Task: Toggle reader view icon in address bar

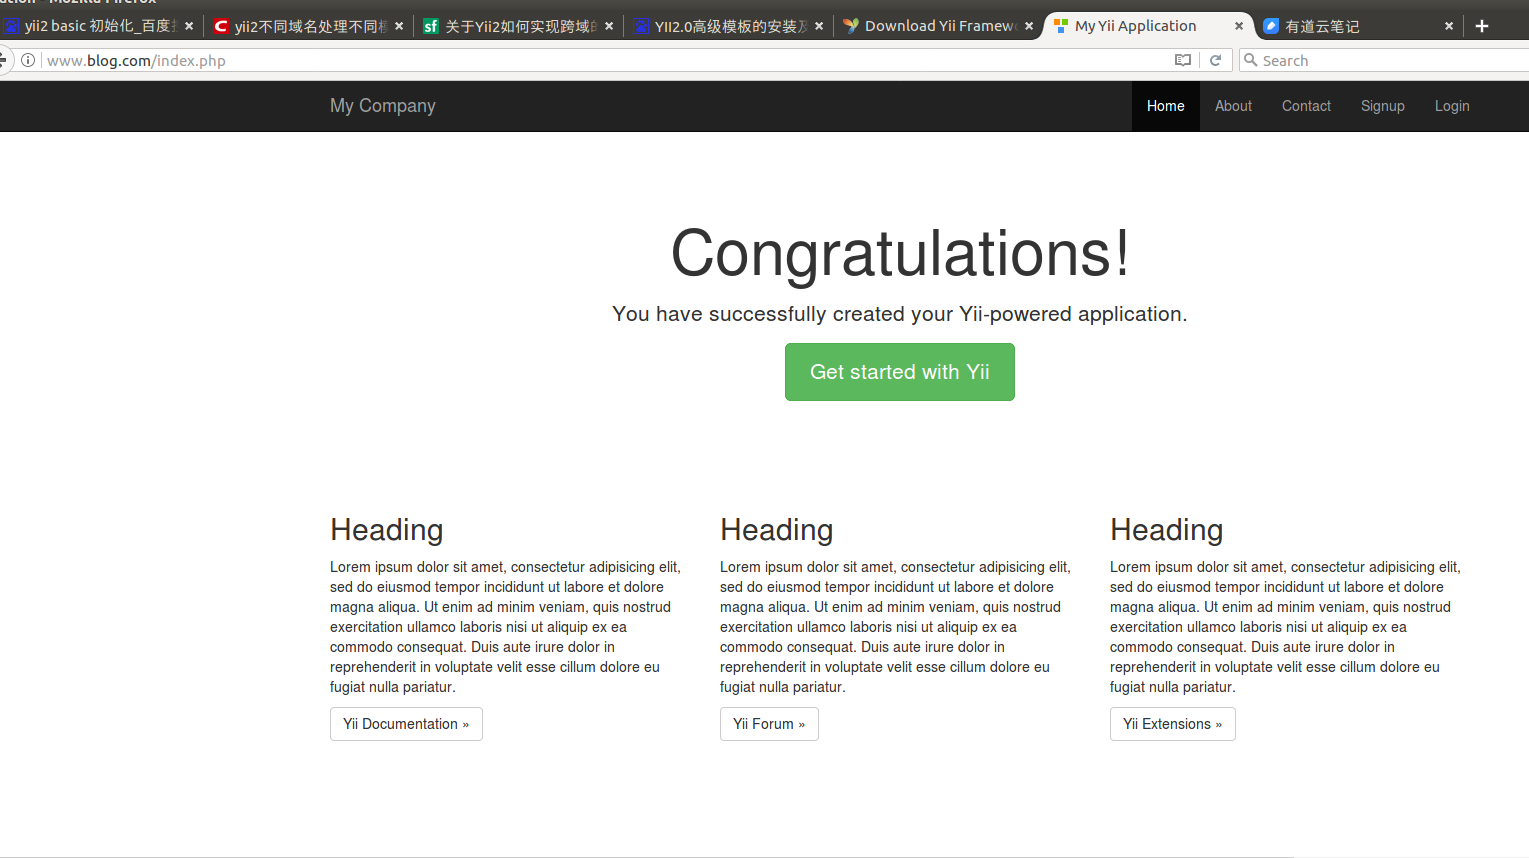Action: coord(1183,60)
